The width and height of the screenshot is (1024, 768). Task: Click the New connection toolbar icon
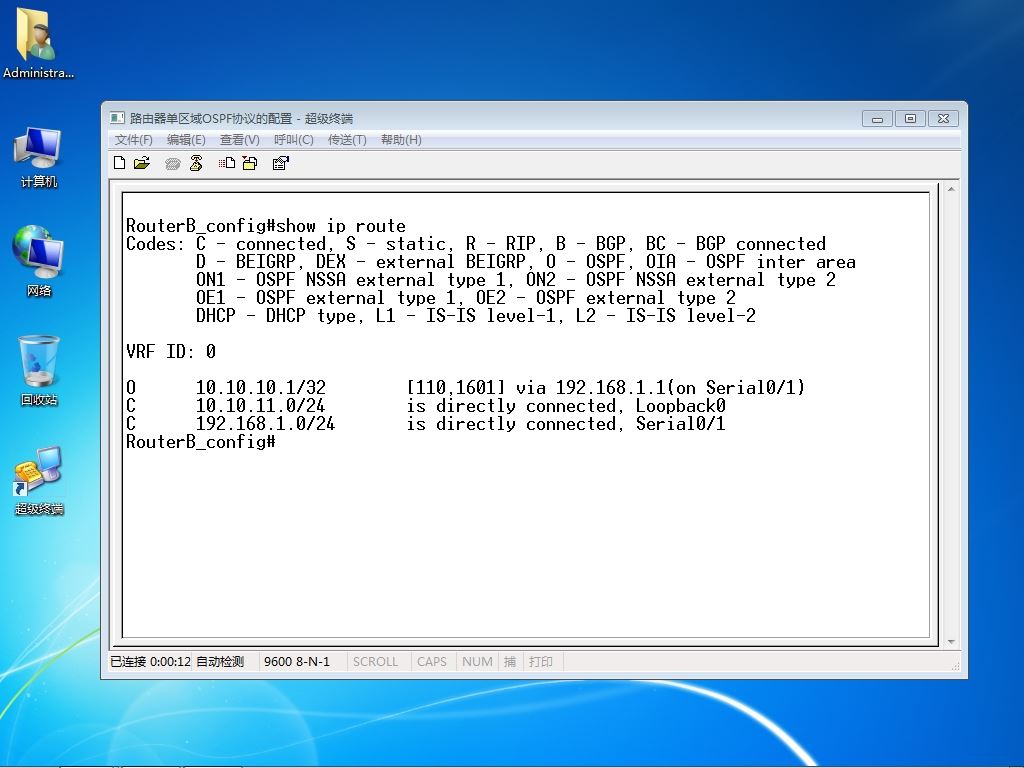point(120,163)
